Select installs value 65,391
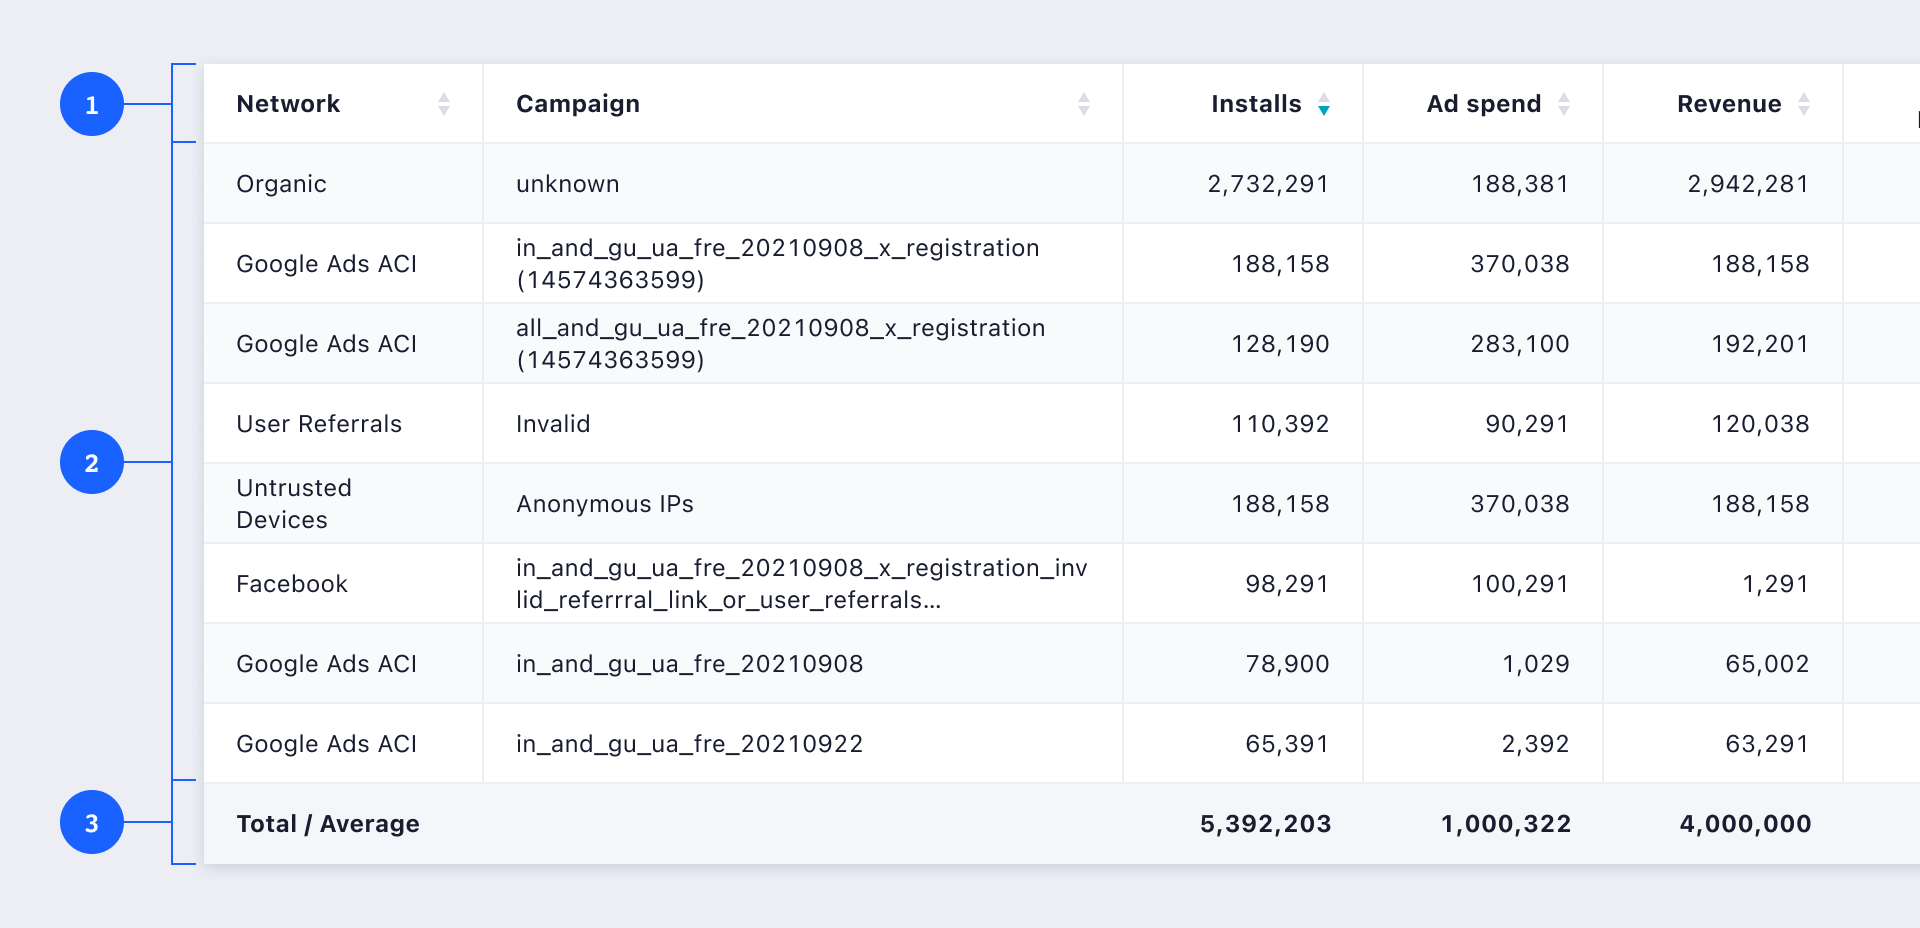 point(1287,744)
